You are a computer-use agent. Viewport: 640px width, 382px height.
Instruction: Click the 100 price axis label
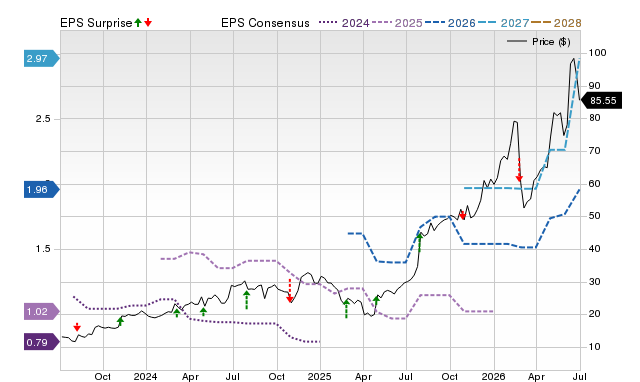(597, 53)
